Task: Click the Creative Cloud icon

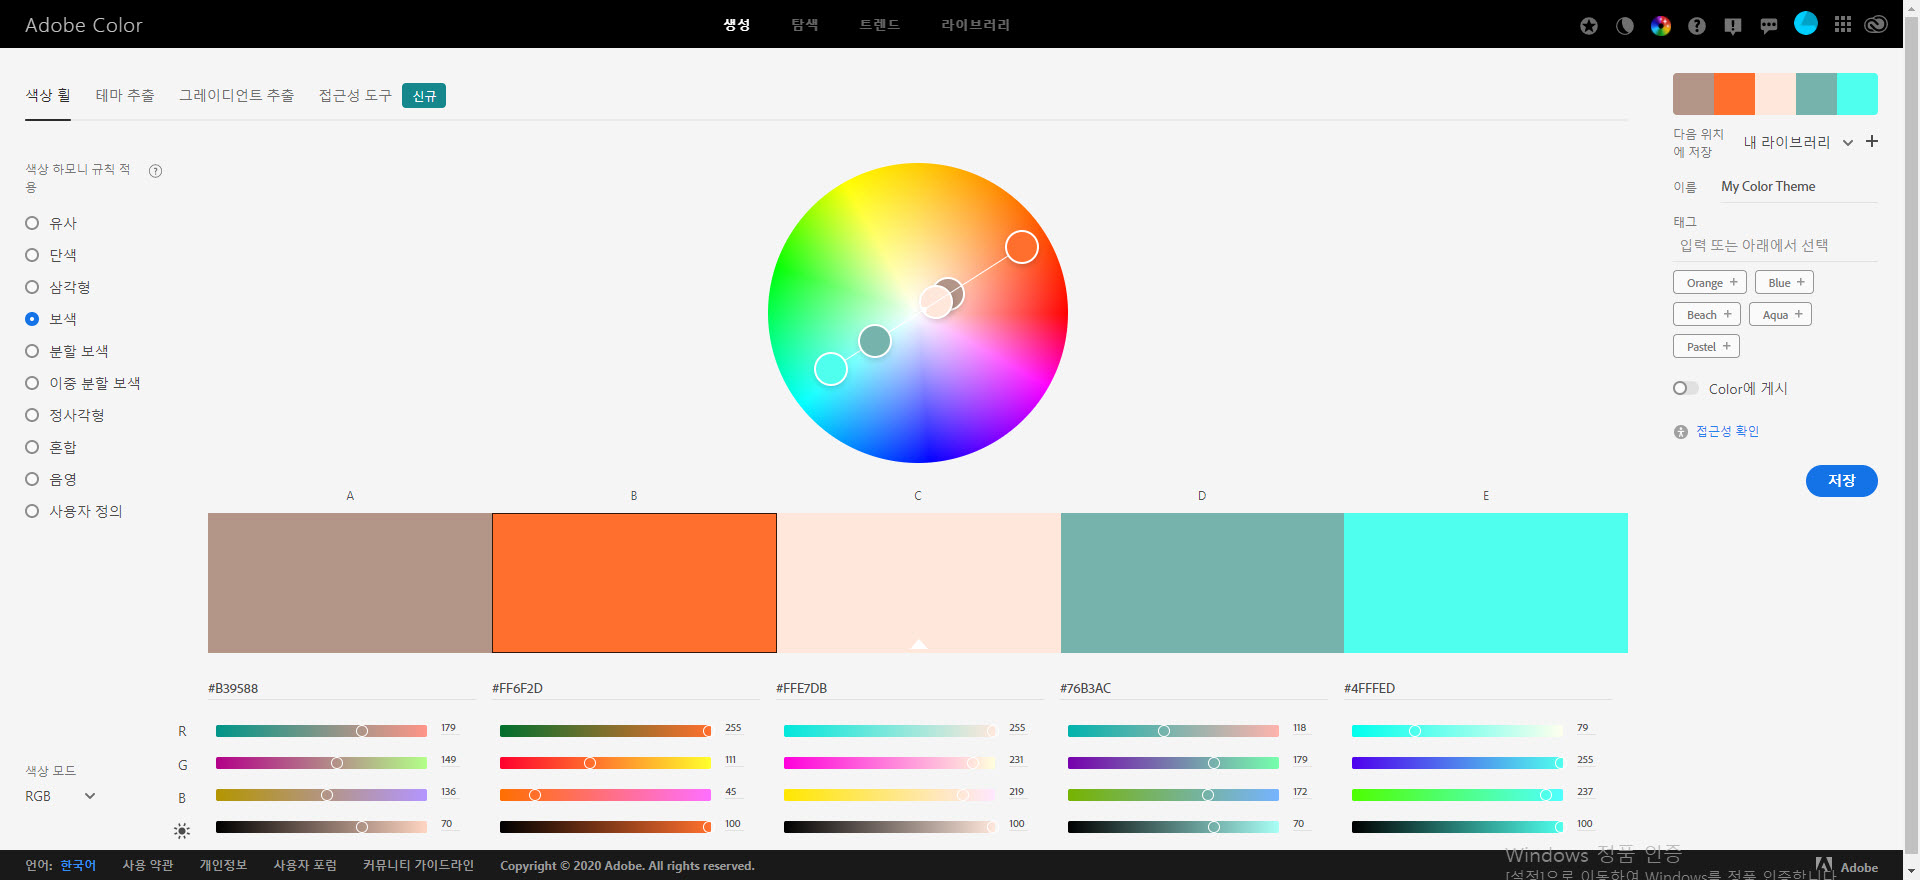Action: 1876,24
